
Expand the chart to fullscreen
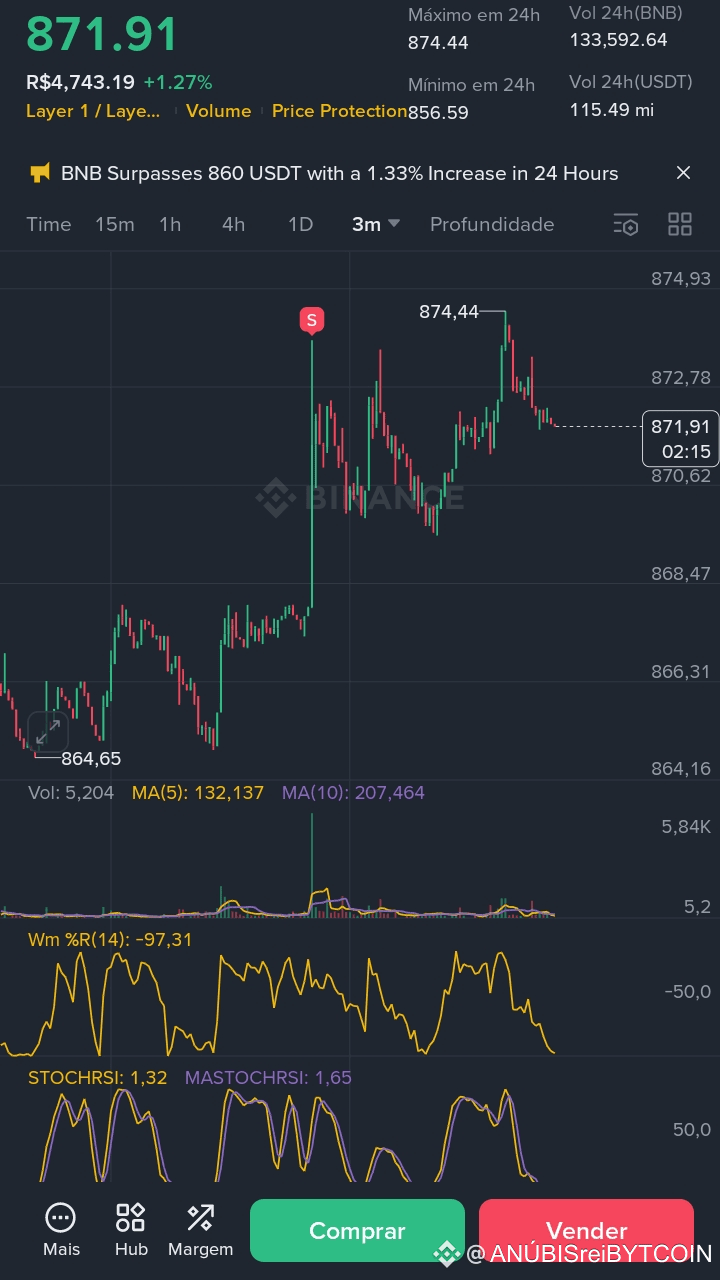click(47, 732)
